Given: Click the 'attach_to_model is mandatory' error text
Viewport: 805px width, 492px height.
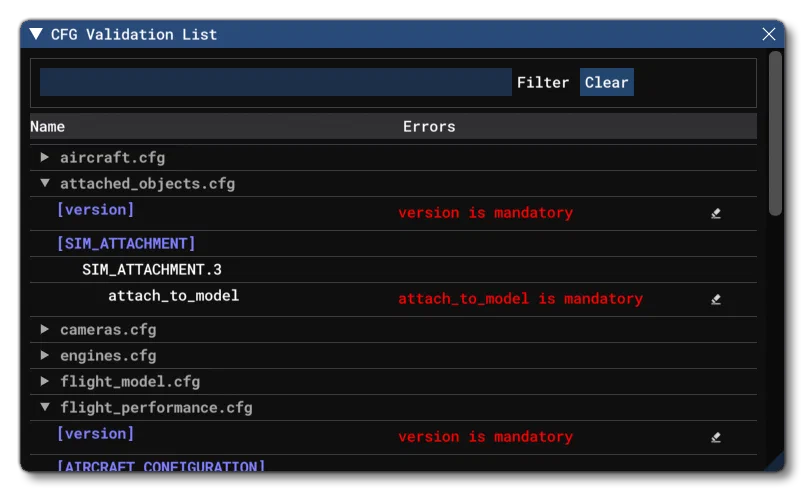Looking at the screenshot, I should (521, 299).
